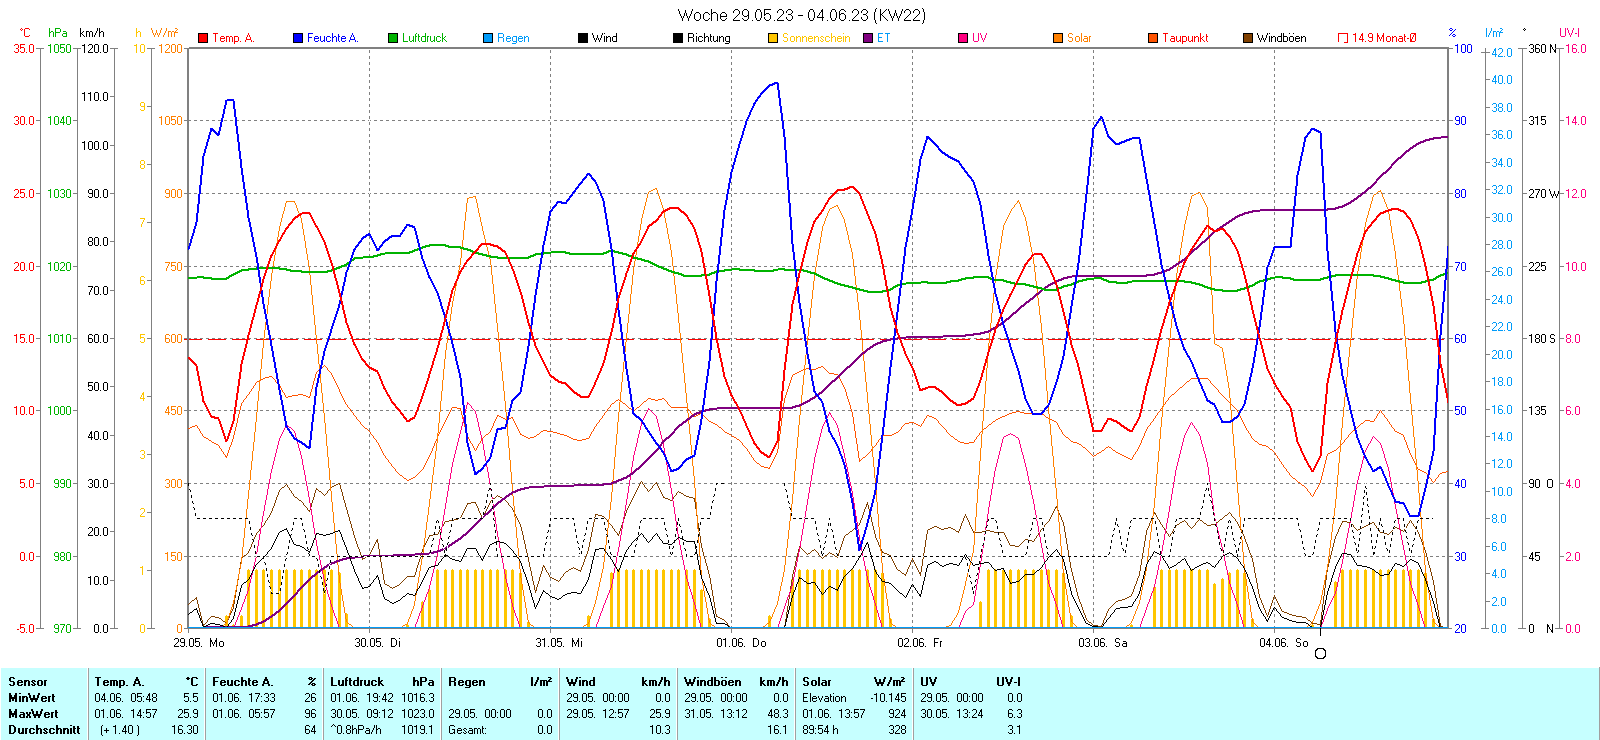This screenshot has height=740, width=1600.
Task: Click the red Temp. A. legend square
Action: (x=204, y=38)
